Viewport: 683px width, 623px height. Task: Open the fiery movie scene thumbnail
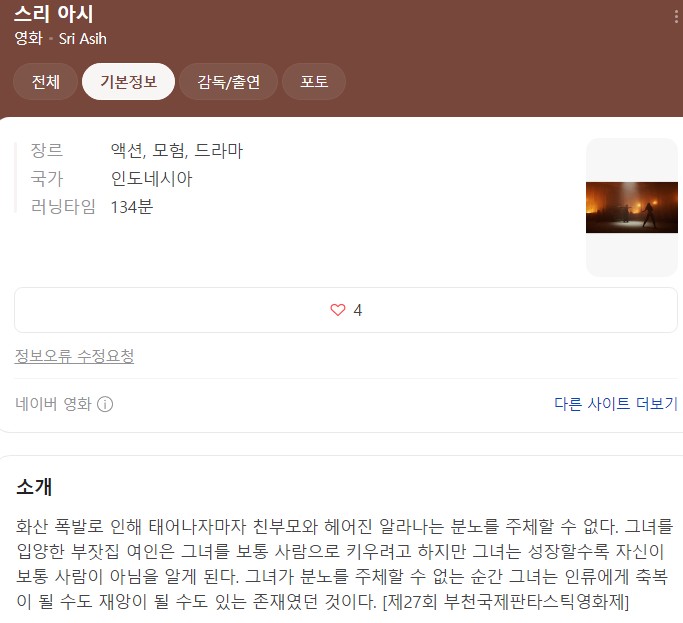click(x=632, y=207)
